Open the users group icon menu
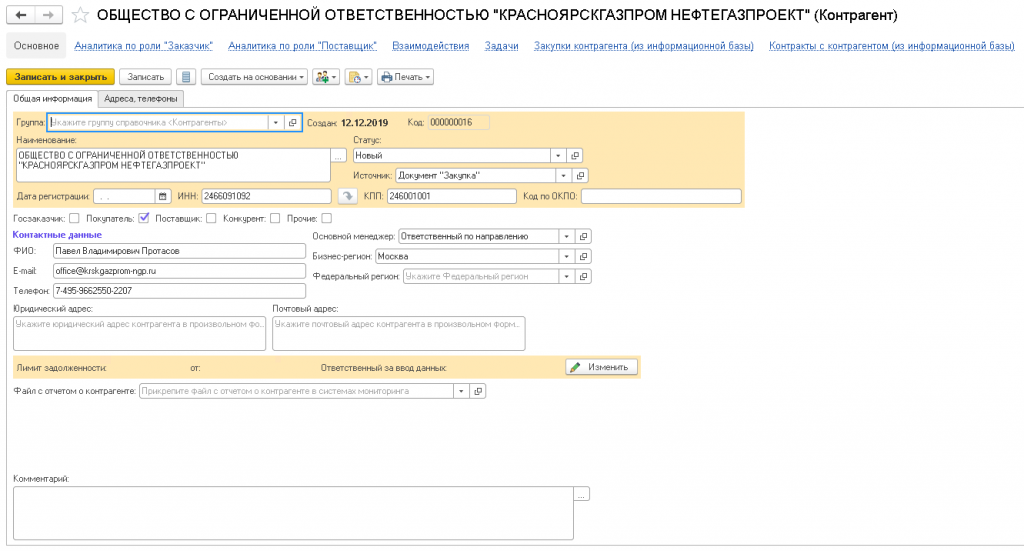The height and width of the screenshot is (551, 1024). 326,77
